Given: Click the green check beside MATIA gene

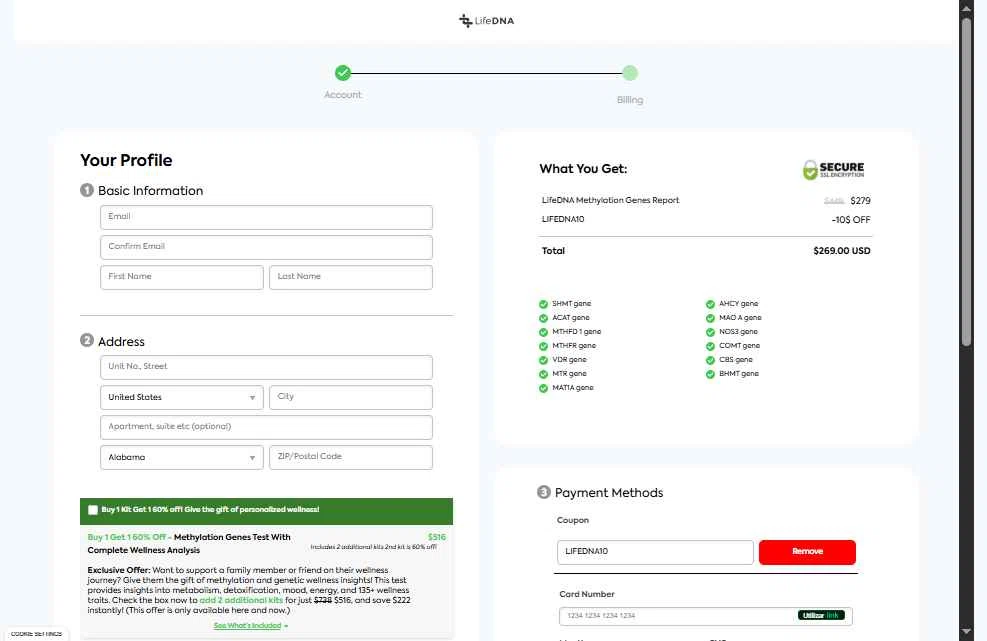Looking at the screenshot, I should [x=543, y=388].
